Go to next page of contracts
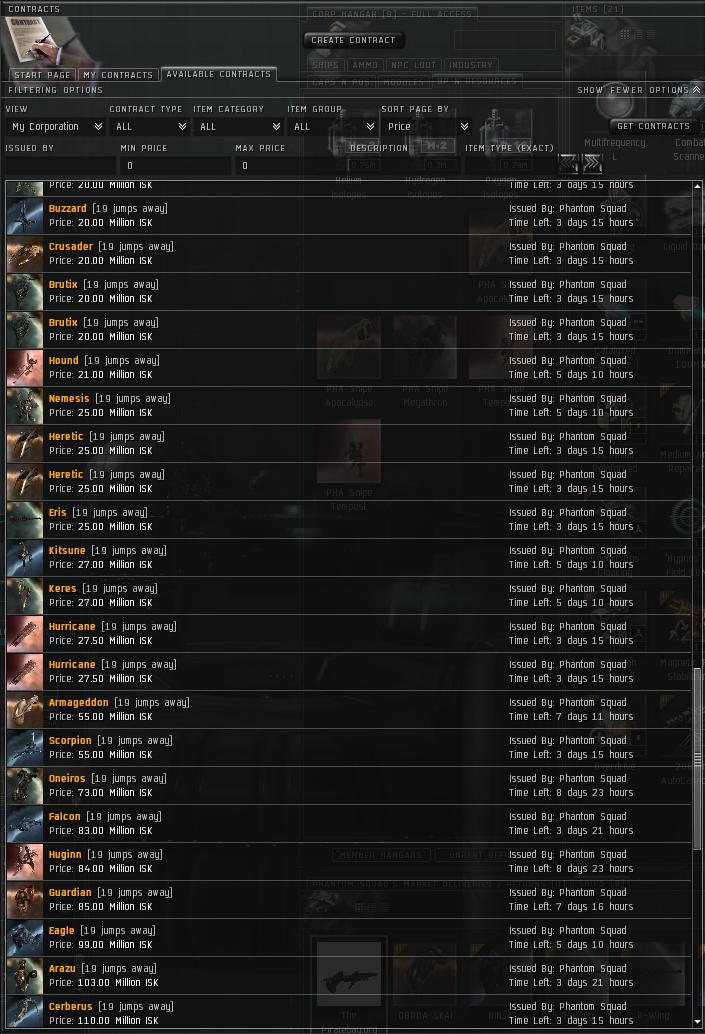 tap(592, 164)
